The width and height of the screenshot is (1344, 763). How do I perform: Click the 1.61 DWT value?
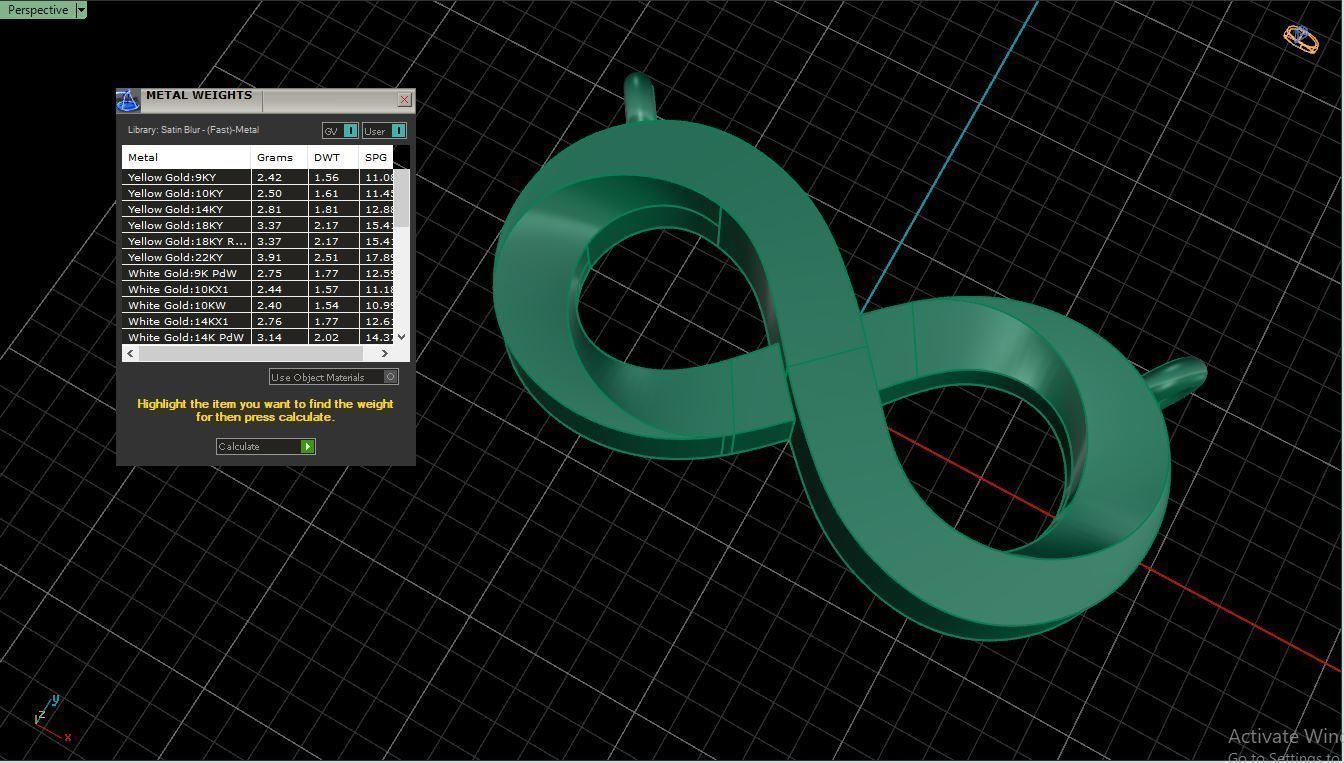click(x=326, y=193)
